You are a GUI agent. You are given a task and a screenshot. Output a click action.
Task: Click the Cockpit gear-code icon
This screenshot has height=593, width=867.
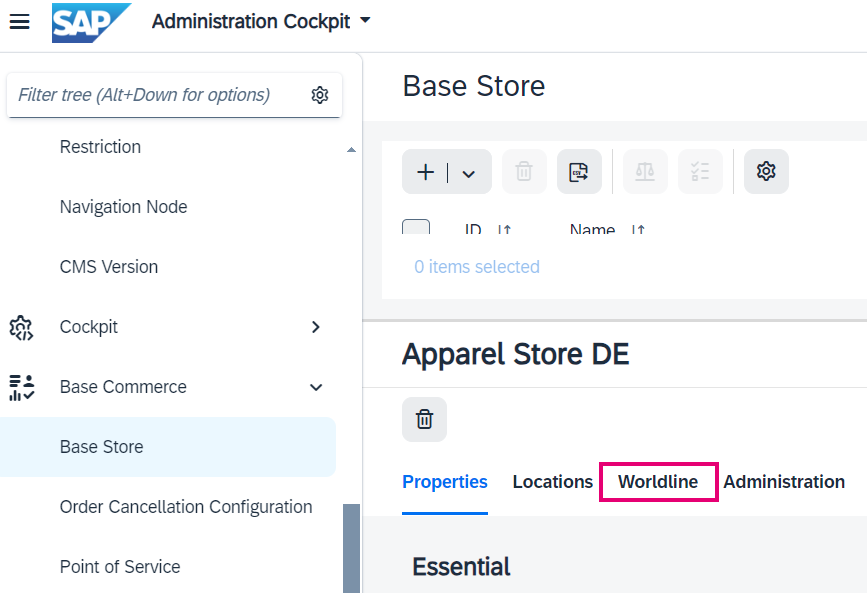22,327
